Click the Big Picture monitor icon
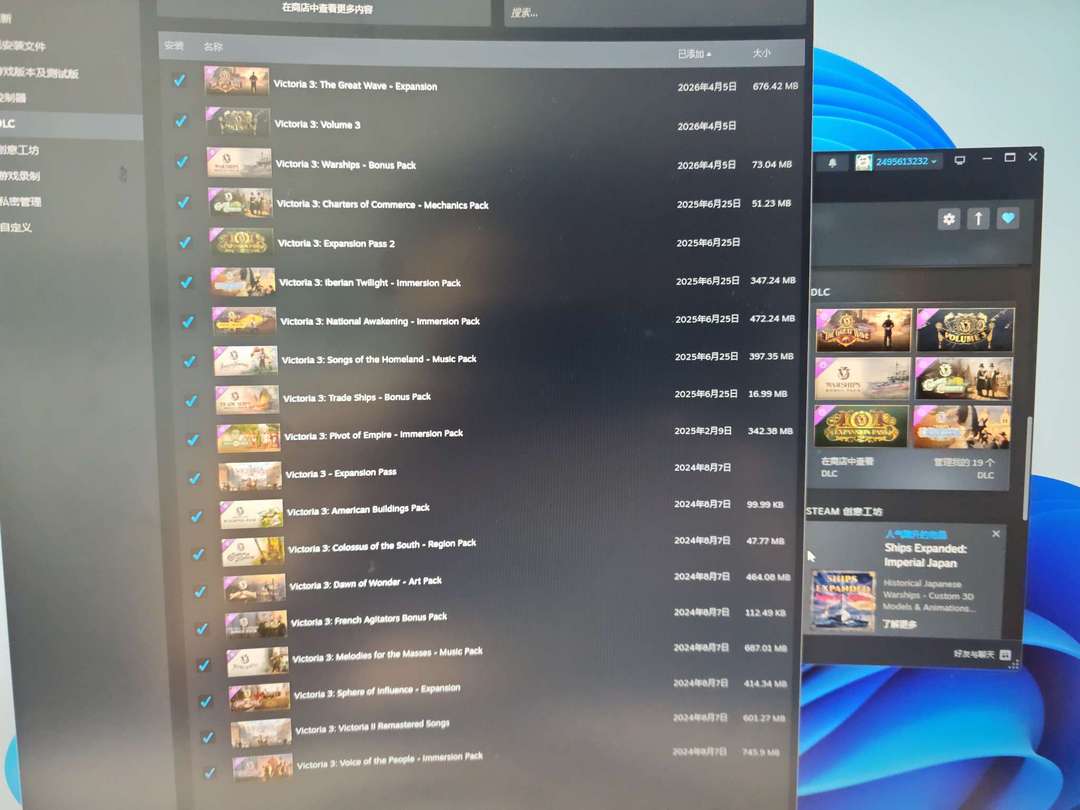Image resolution: width=1080 pixels, height=810 pixels. coord(959,160)
